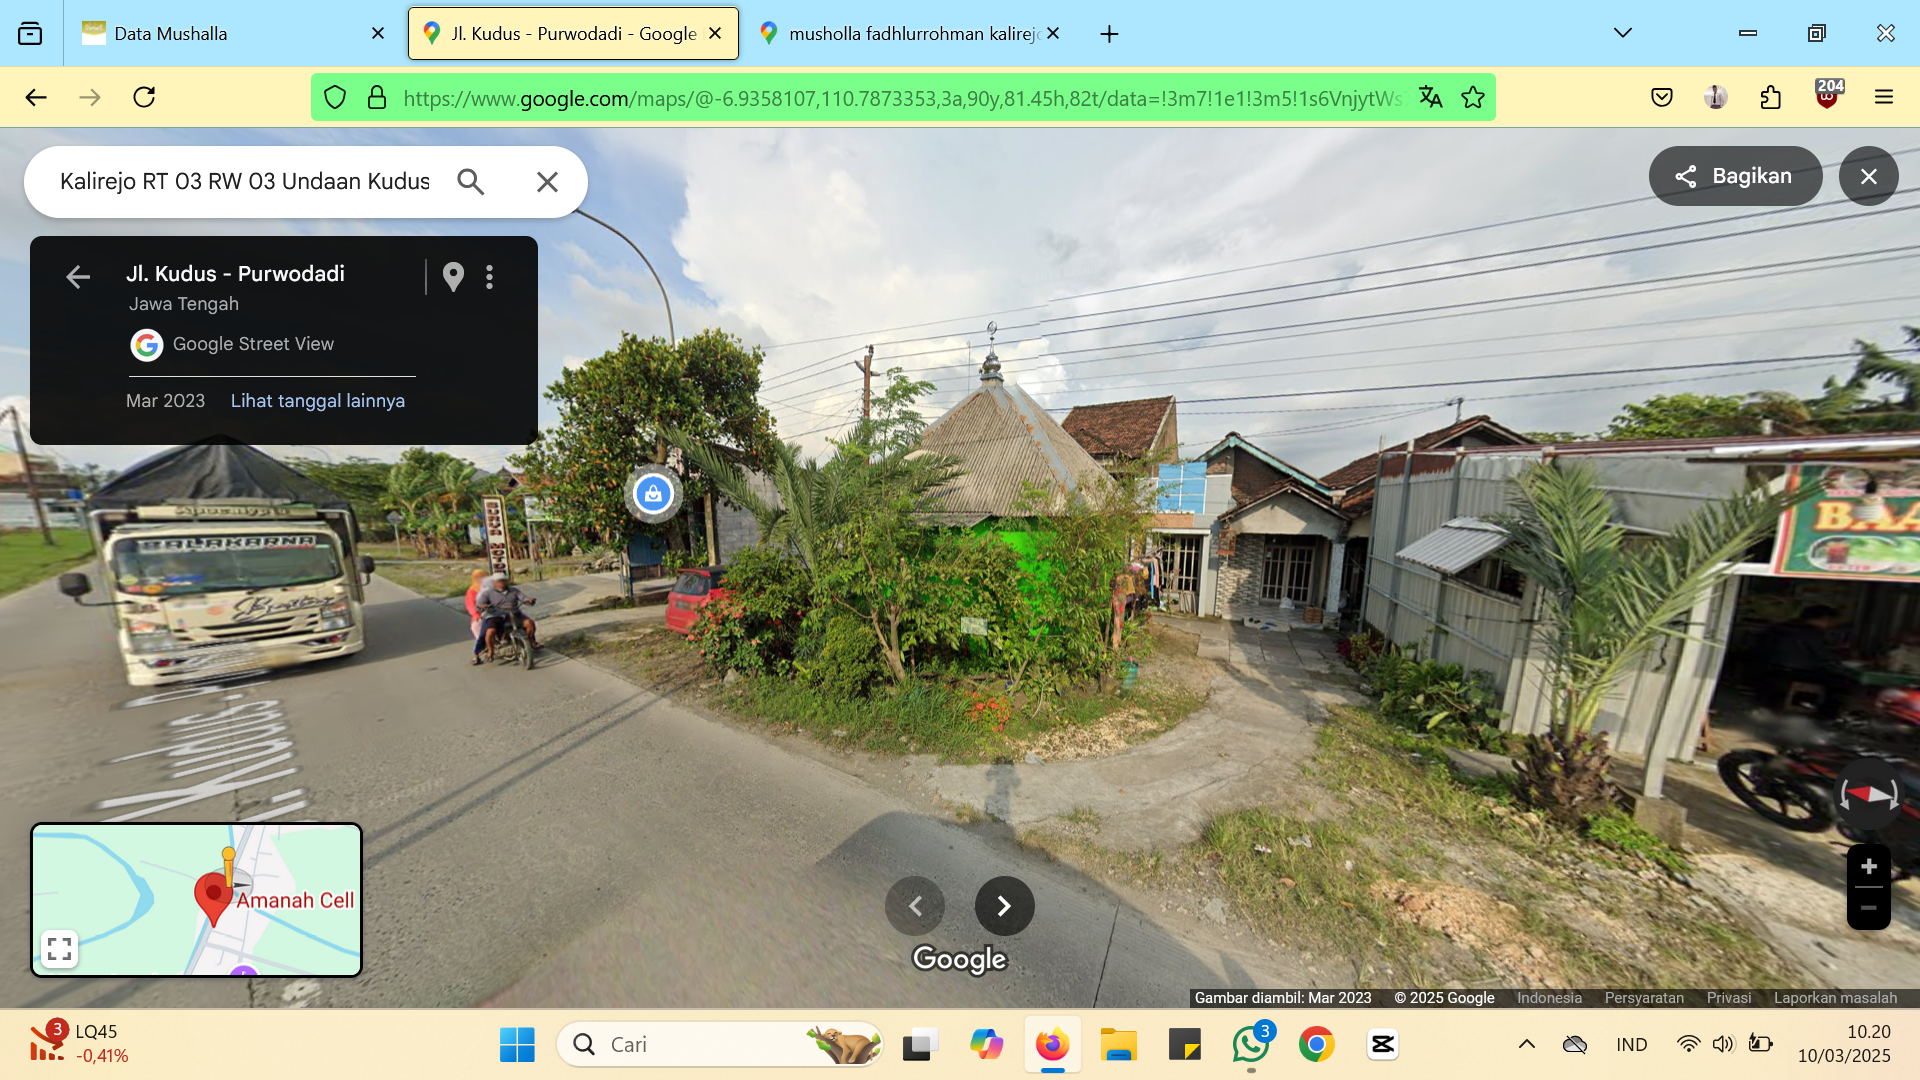
Task: Click the search magnifier icon in Maps
Action: pos(471,182)
